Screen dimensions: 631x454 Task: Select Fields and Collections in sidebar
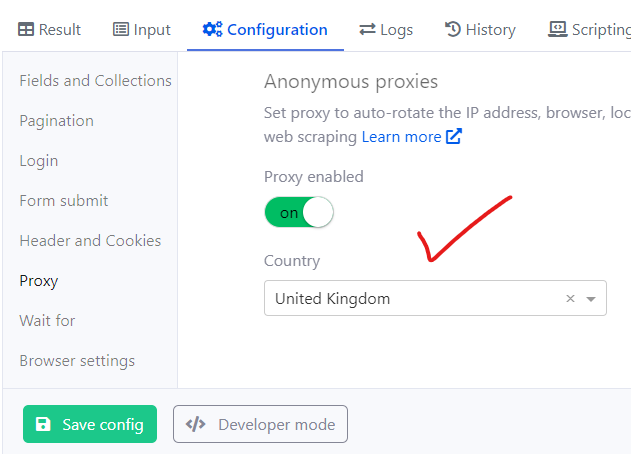(95, 80)
